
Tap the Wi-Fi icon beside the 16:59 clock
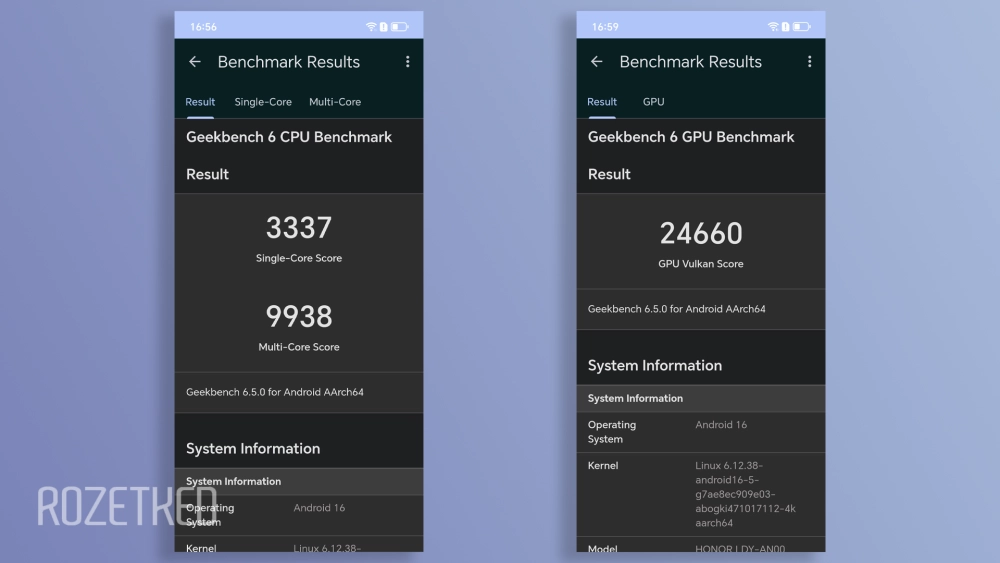point(773,27)
